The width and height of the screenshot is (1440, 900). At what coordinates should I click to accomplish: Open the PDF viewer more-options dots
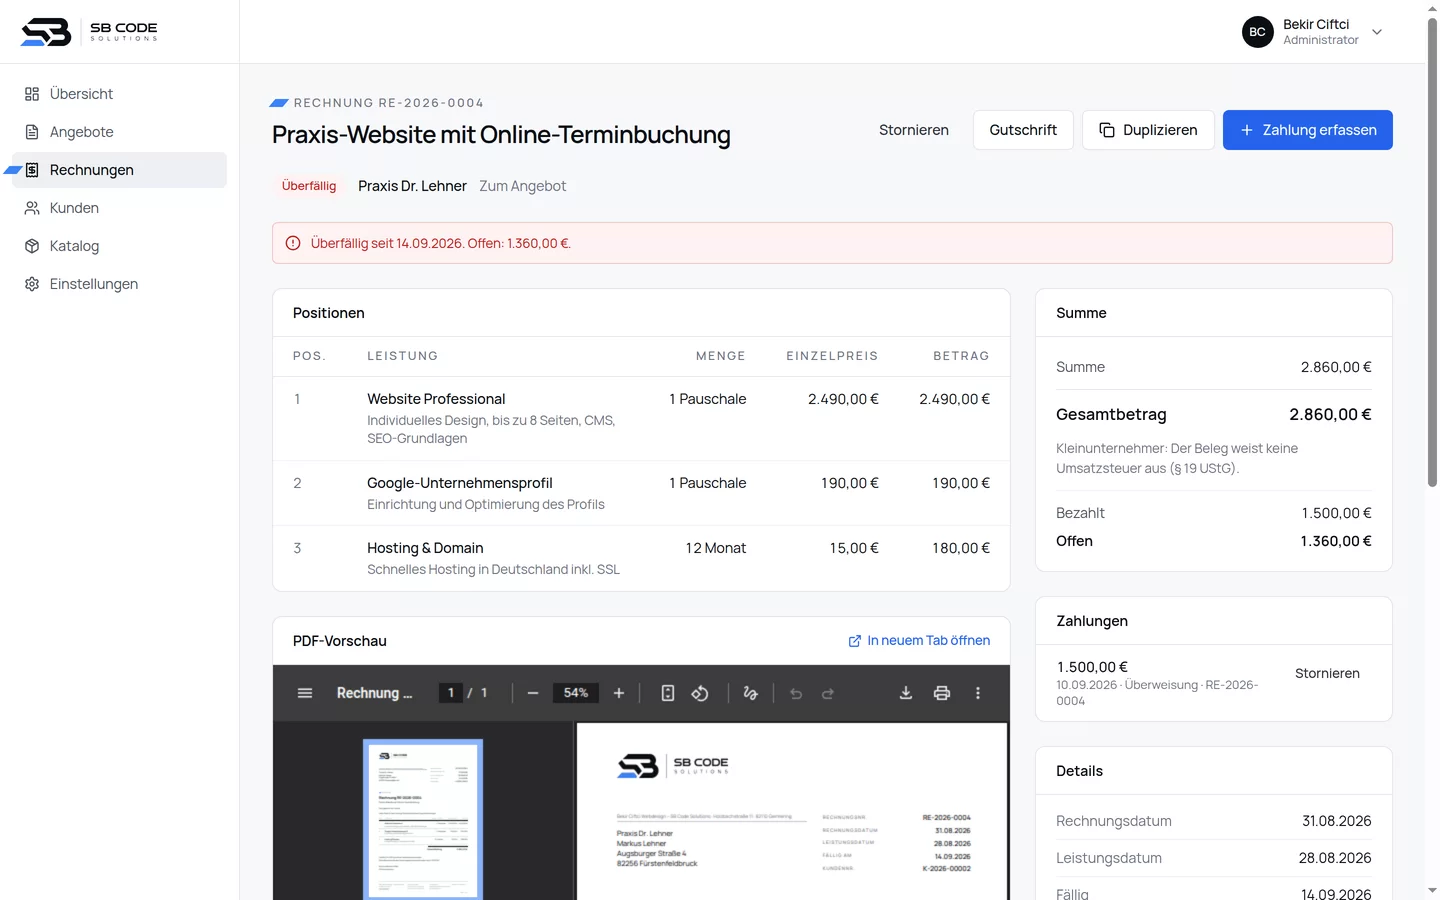point(978,693)
